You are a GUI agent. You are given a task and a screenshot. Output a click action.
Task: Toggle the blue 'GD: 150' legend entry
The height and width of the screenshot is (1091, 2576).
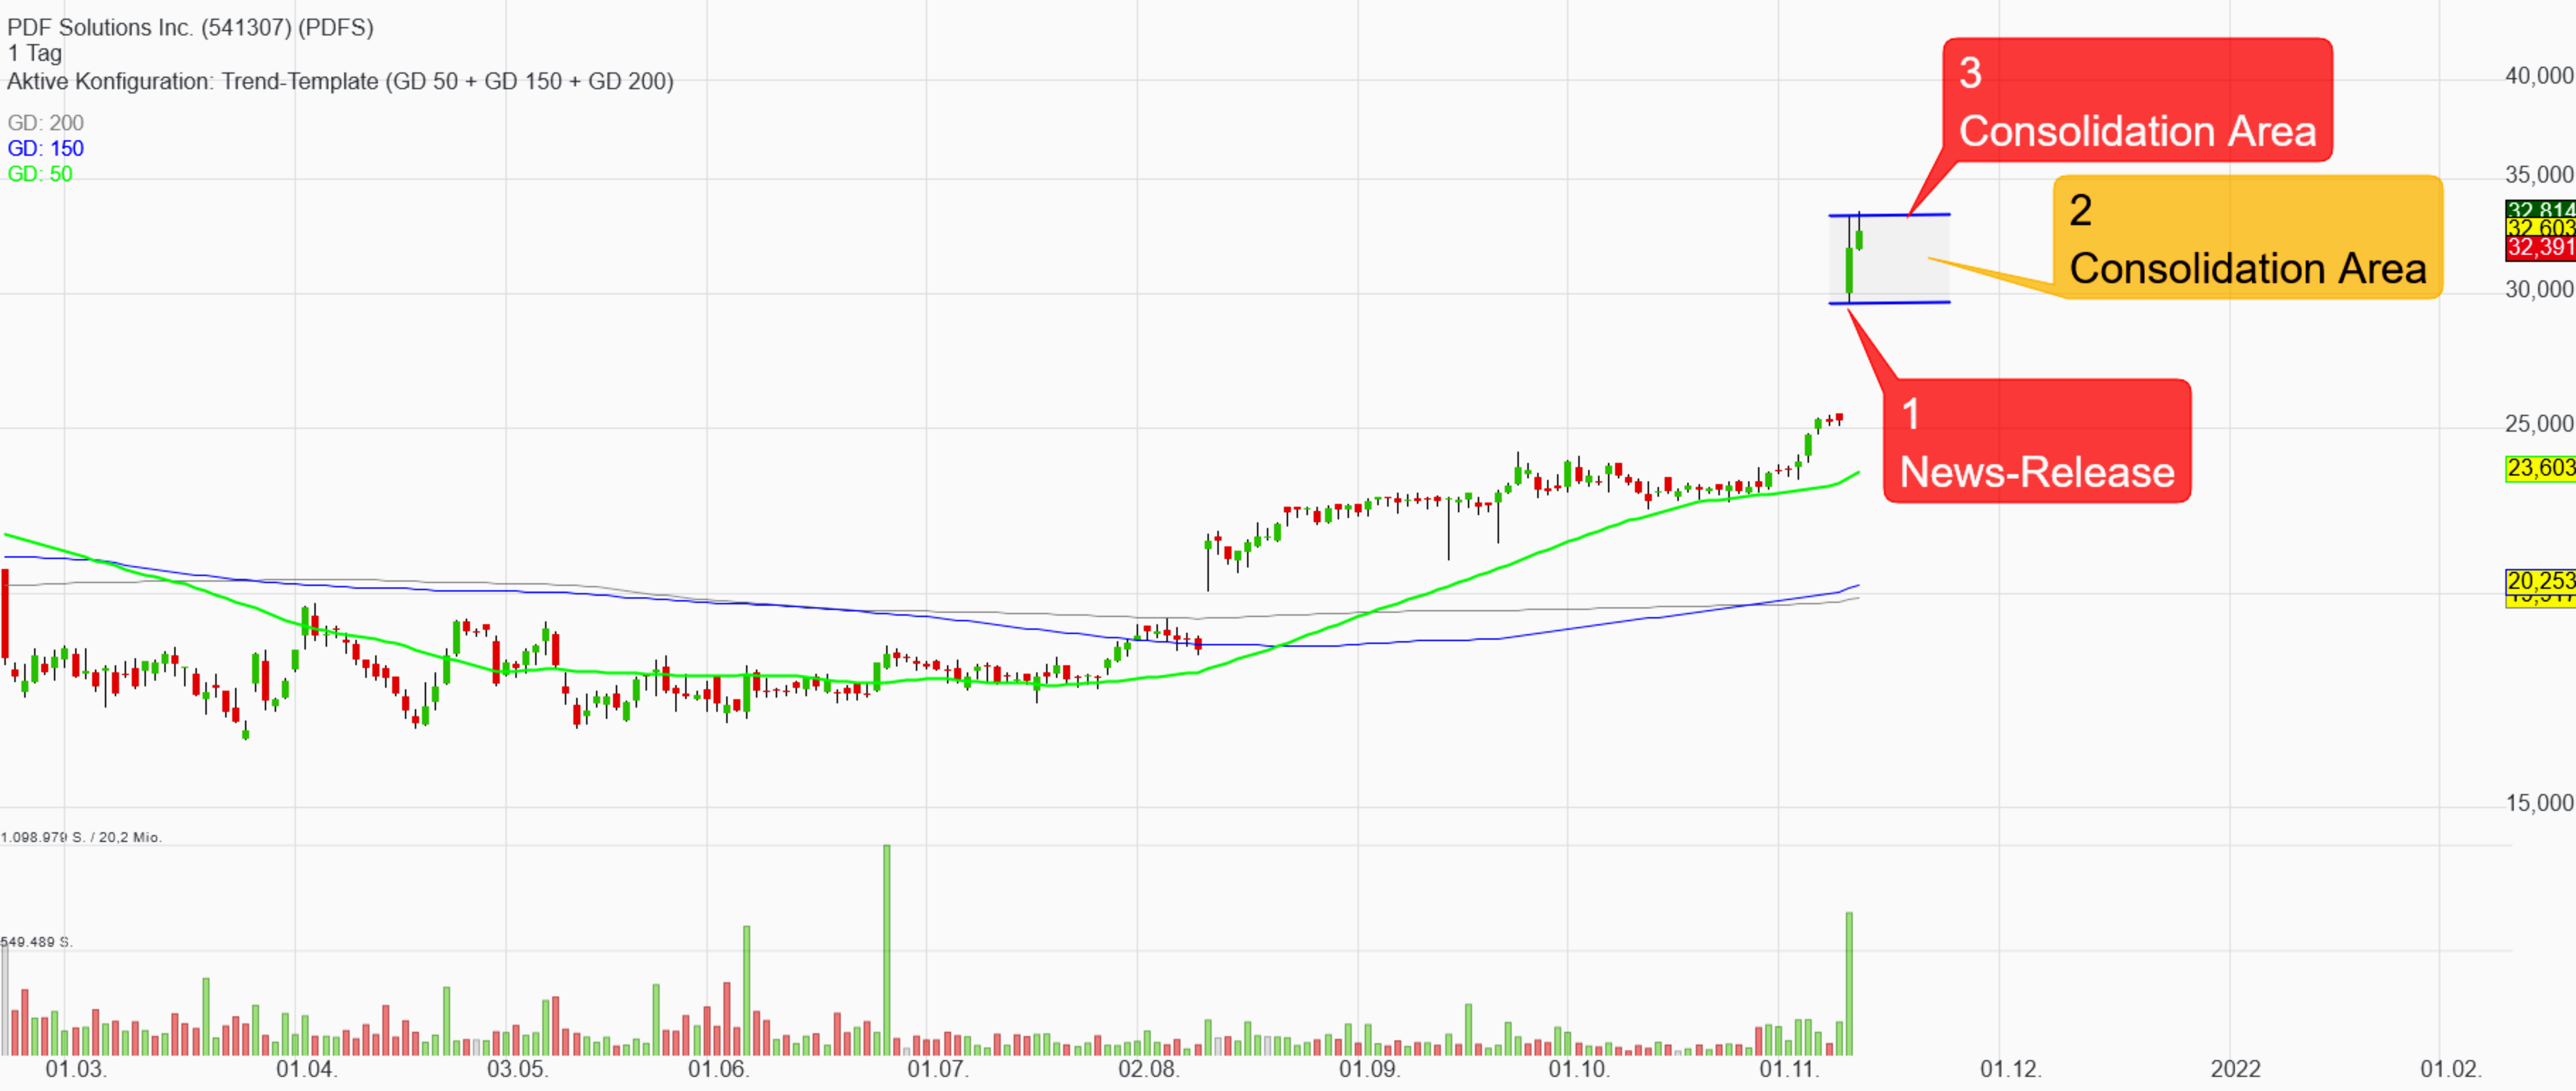tap(45, 148)
